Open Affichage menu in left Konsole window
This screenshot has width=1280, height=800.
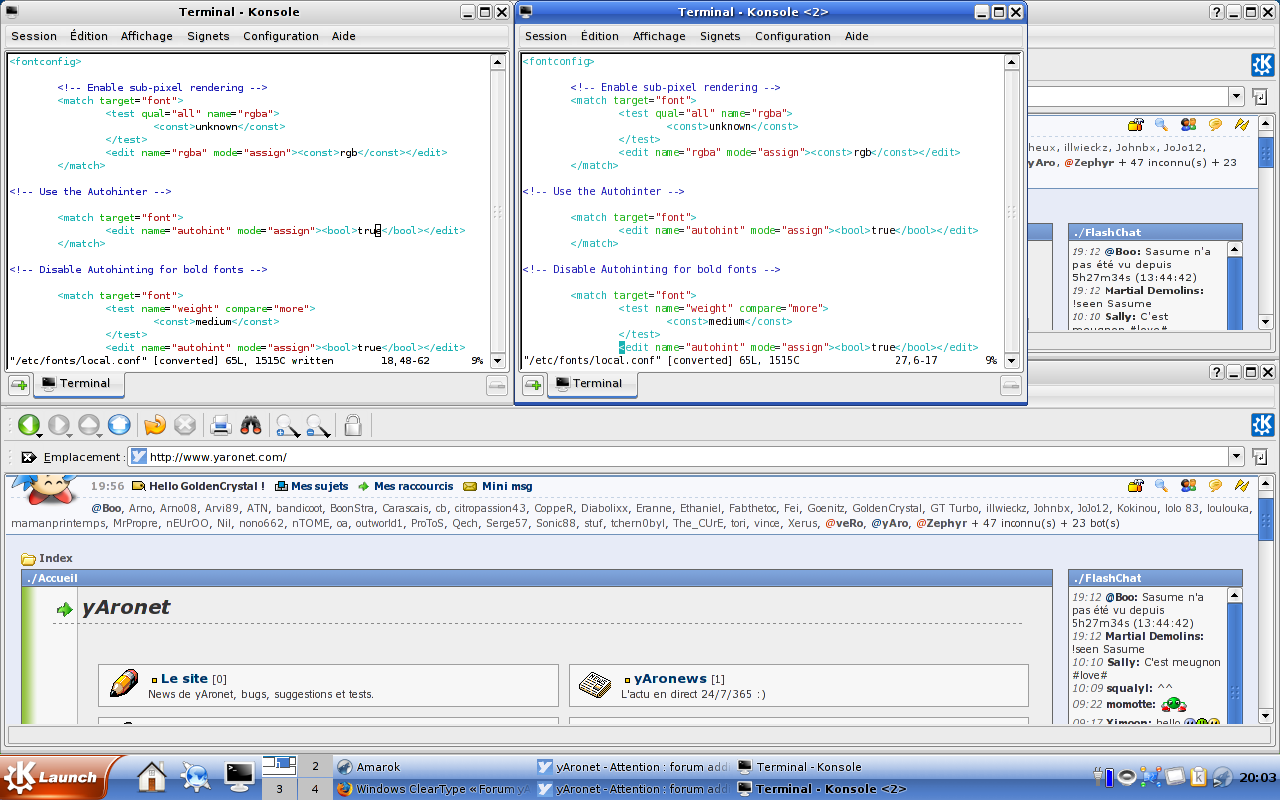tap(147, 36)
